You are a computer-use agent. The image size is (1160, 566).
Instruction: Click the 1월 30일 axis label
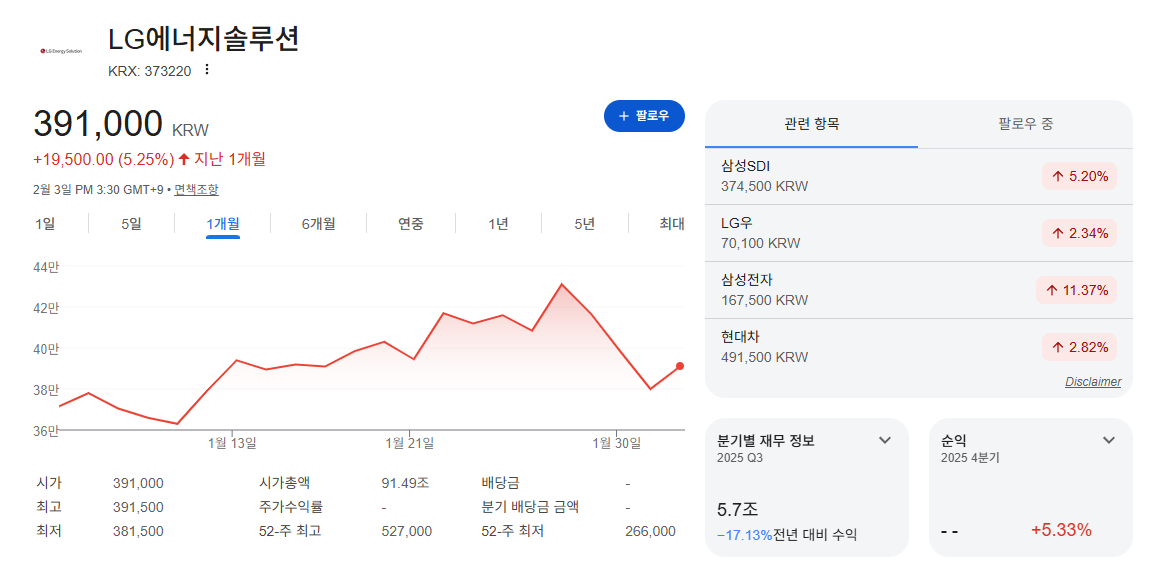(x=616, y=443)
